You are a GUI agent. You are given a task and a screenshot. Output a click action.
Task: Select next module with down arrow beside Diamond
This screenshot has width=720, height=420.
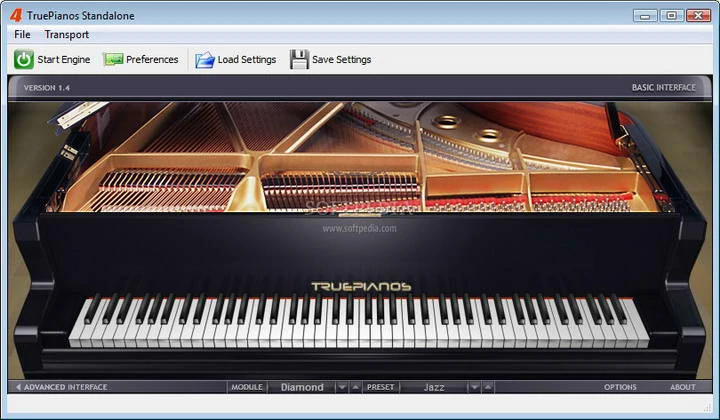[x=342, y=387]
